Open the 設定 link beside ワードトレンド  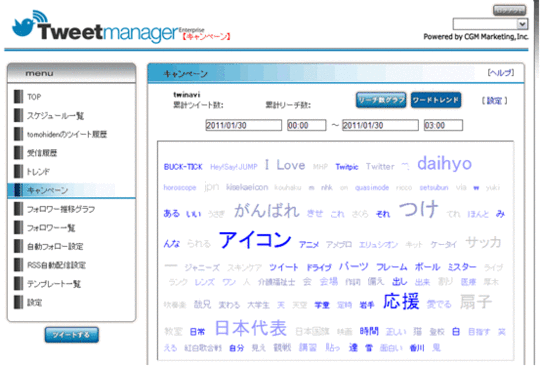pyautogui.click(x=495, y=101)
